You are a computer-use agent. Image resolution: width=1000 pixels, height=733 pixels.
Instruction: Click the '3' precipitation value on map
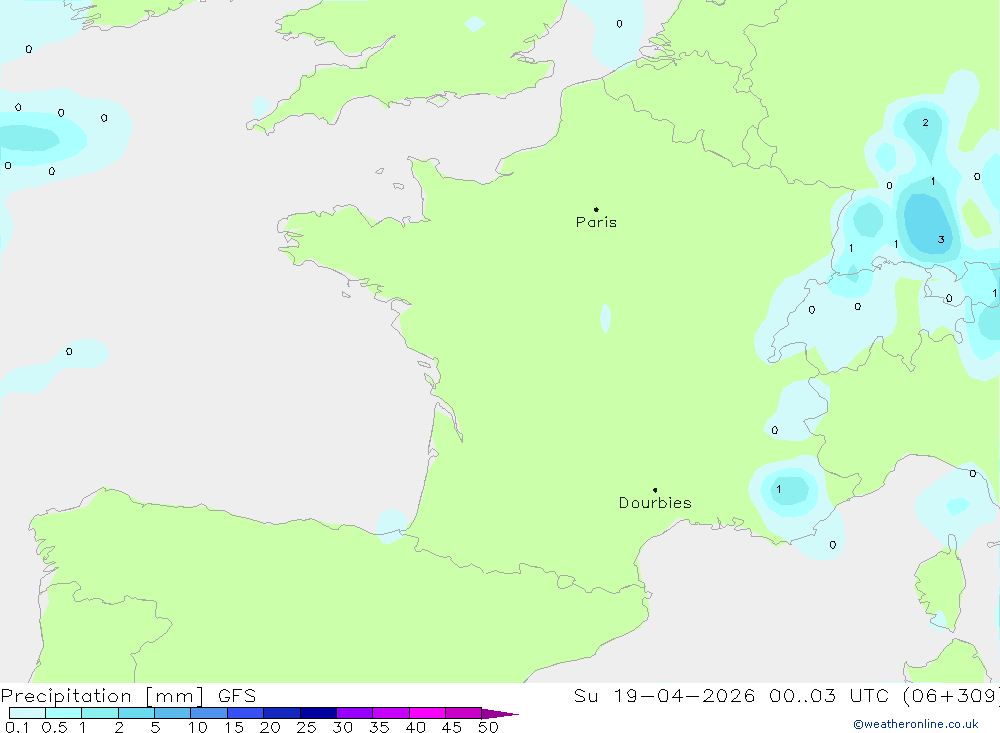[x=941, y=240]
